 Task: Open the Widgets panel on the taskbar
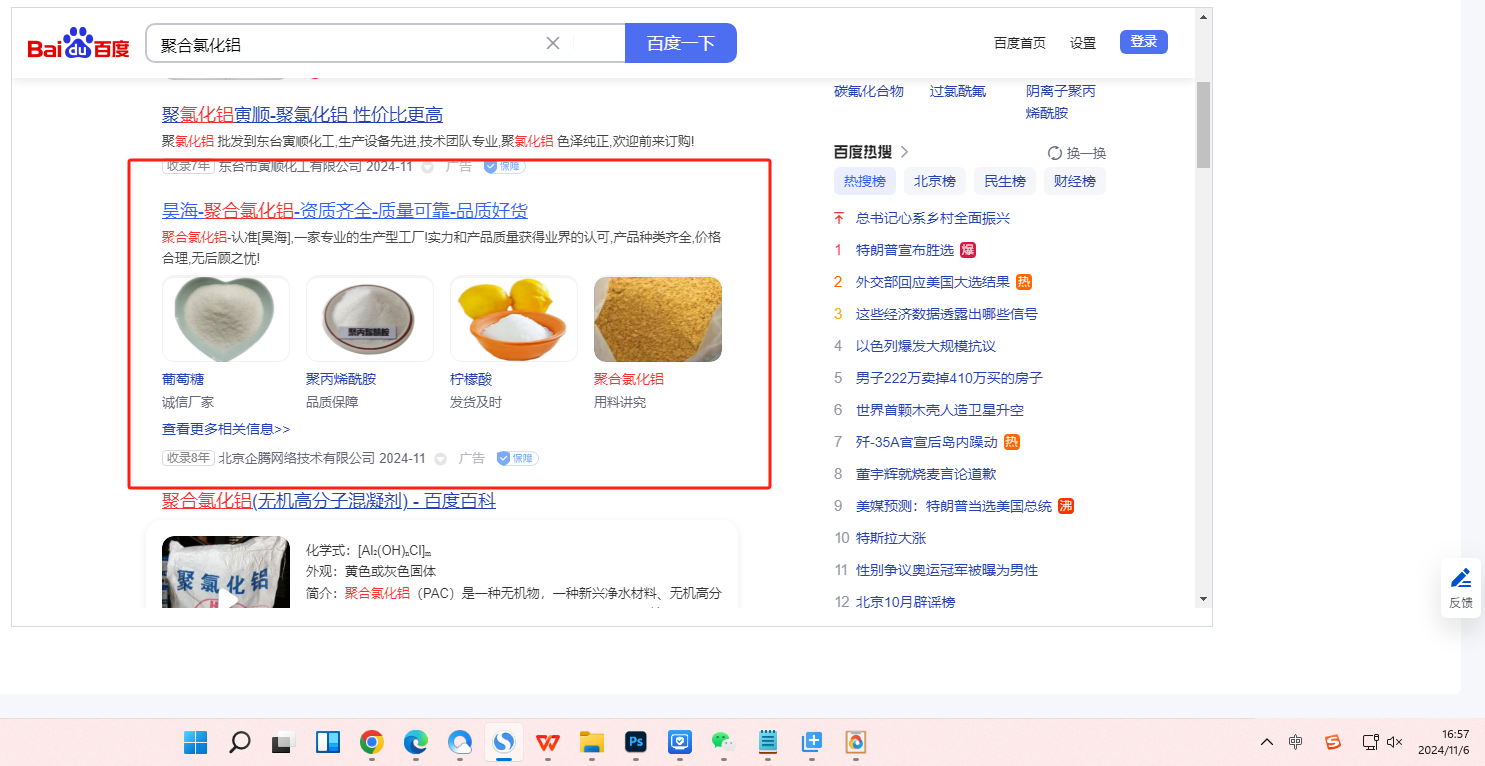[x=328, y=742]
